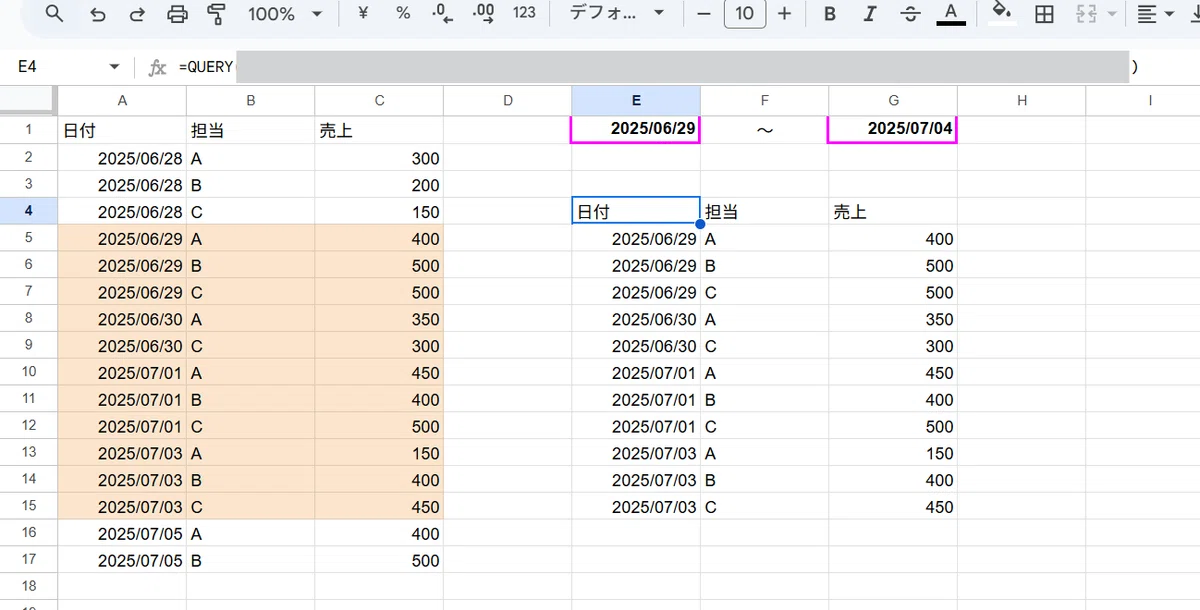Select column B header
Viewport: 1200px width, 610px height.
(250, 100)
